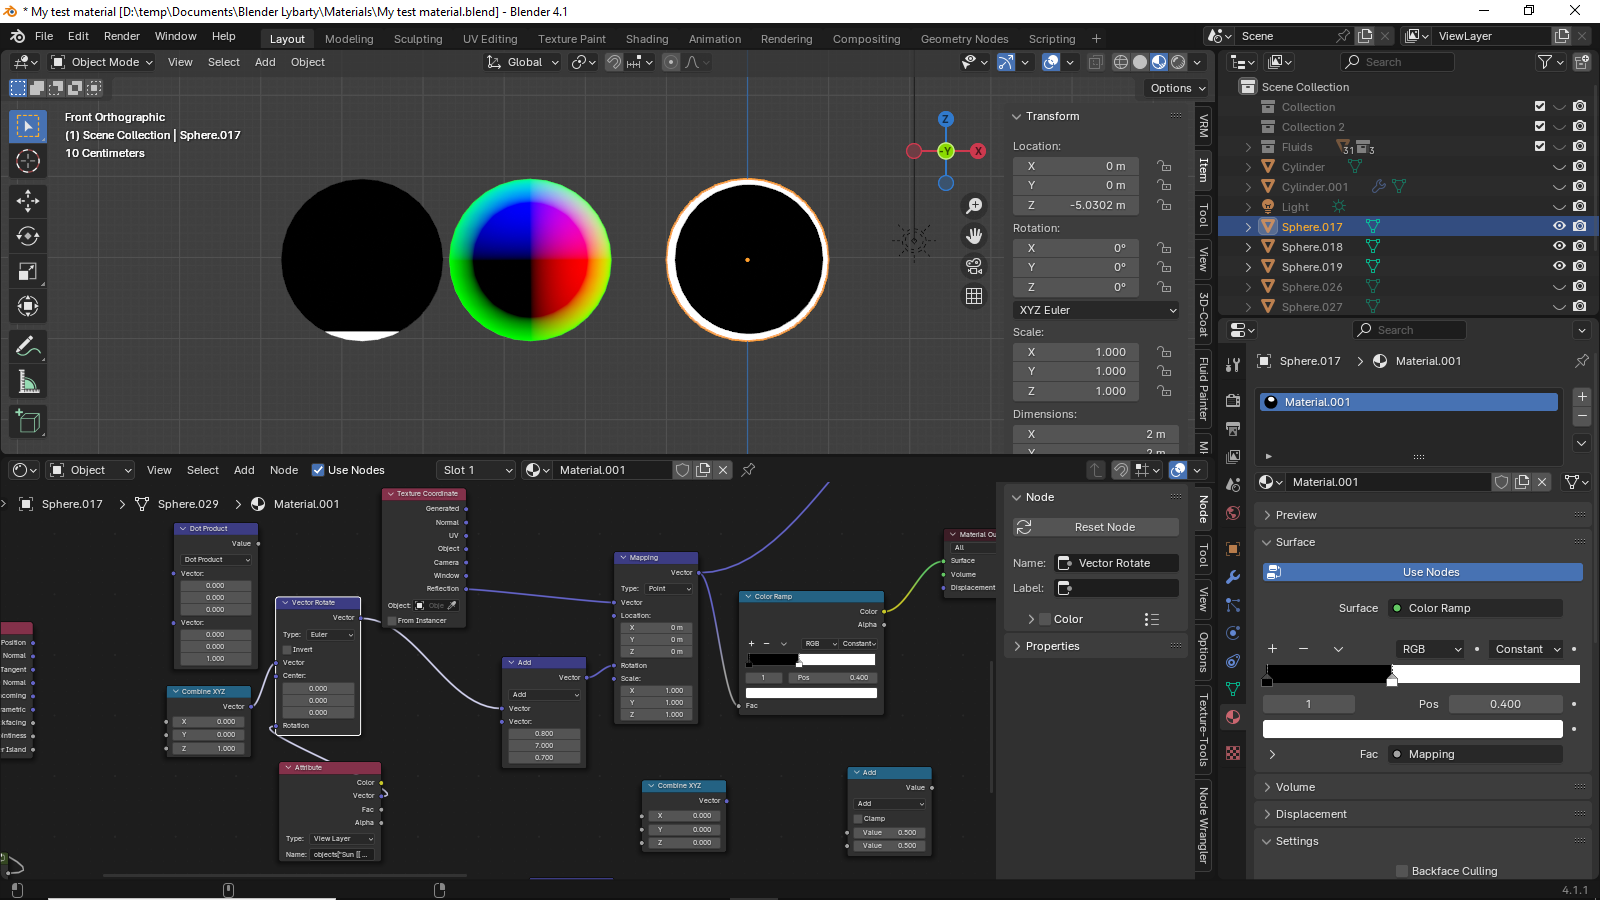
Task: Open the Material properties tab icon
Action: coord(1233,717)
